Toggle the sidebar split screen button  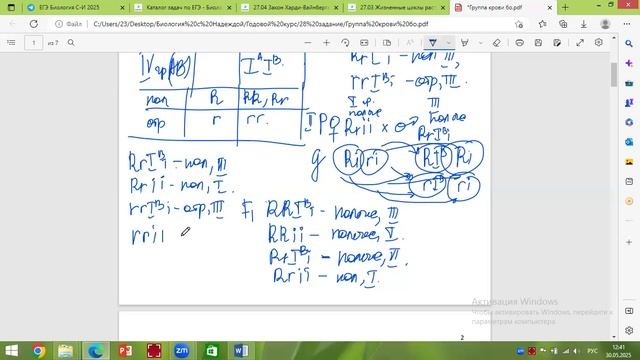[x=629, y=311]
